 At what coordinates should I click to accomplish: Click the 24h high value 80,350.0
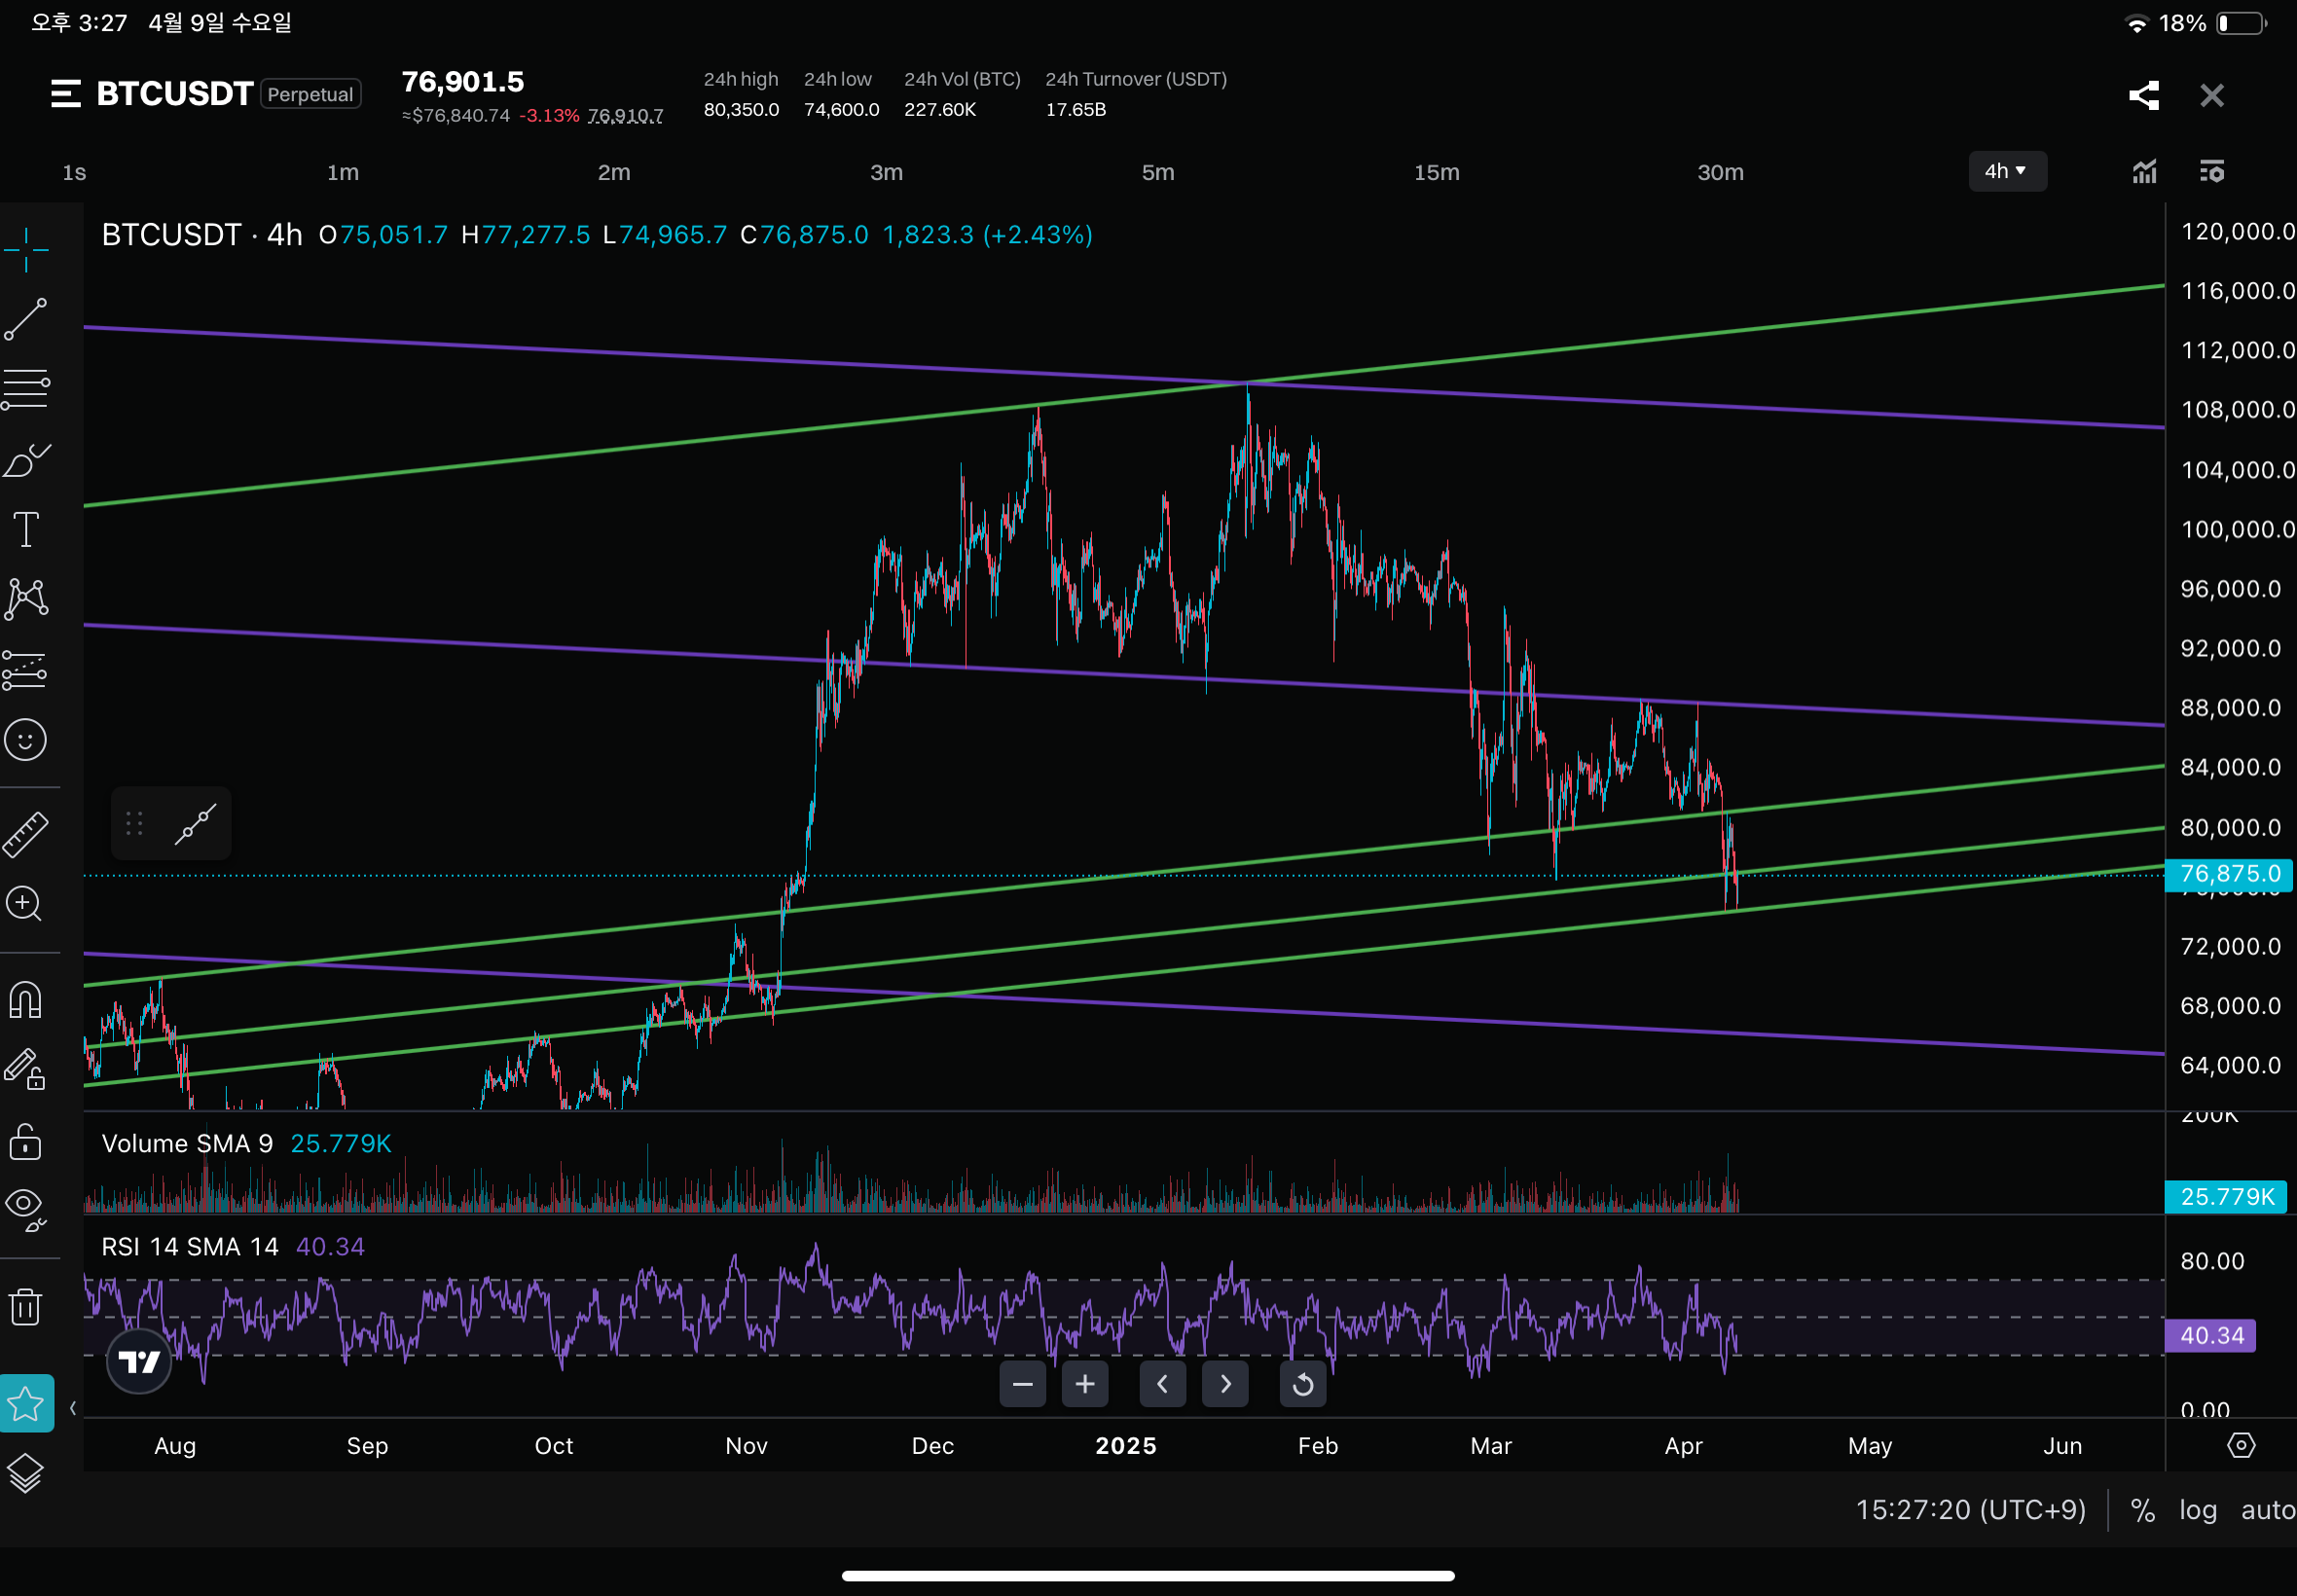tap(741, 109)
